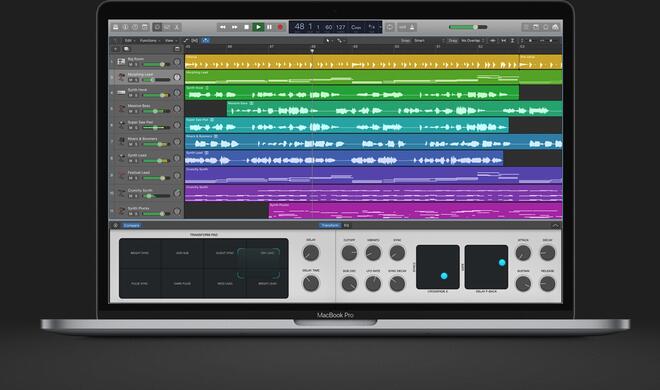660x390 pixels.
Task: Open the View dropdown menu
Action: pos(170,40)
